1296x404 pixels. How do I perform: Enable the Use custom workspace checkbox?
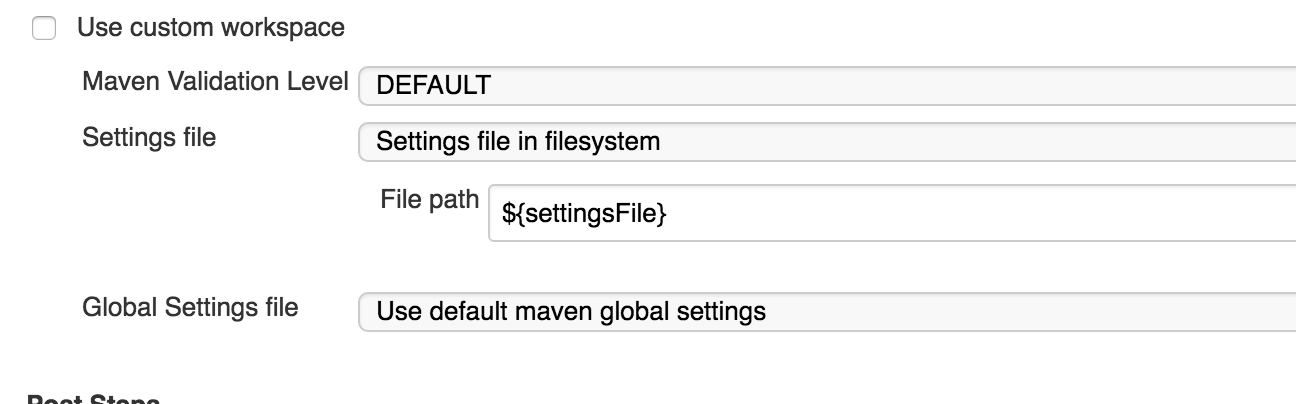(44, 29)
